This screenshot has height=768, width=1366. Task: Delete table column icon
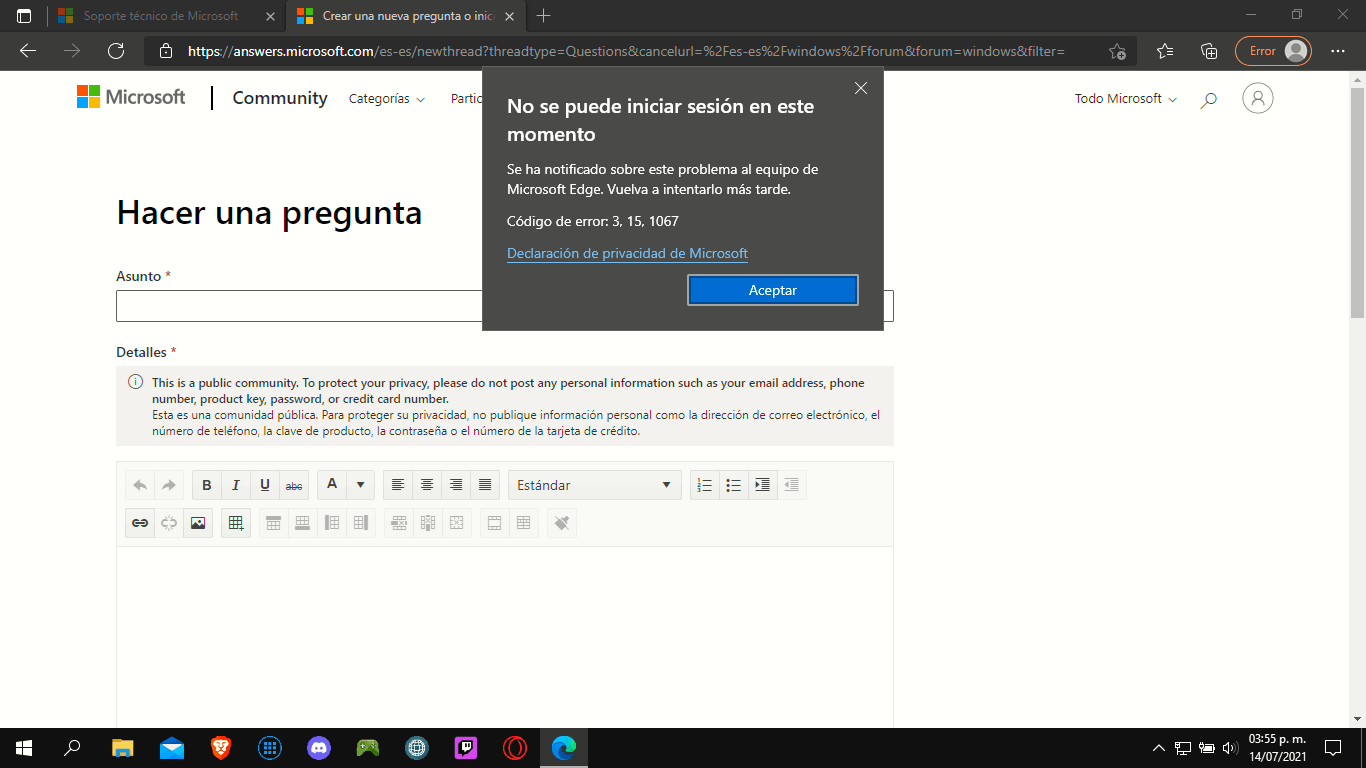tap(428, 523)
